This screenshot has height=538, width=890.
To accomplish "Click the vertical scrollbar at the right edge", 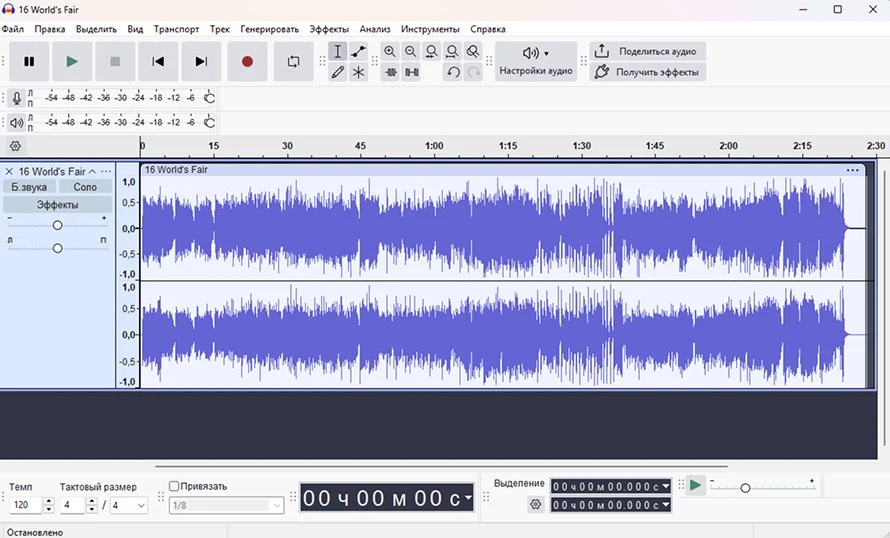I will click(x=884, y=306).
